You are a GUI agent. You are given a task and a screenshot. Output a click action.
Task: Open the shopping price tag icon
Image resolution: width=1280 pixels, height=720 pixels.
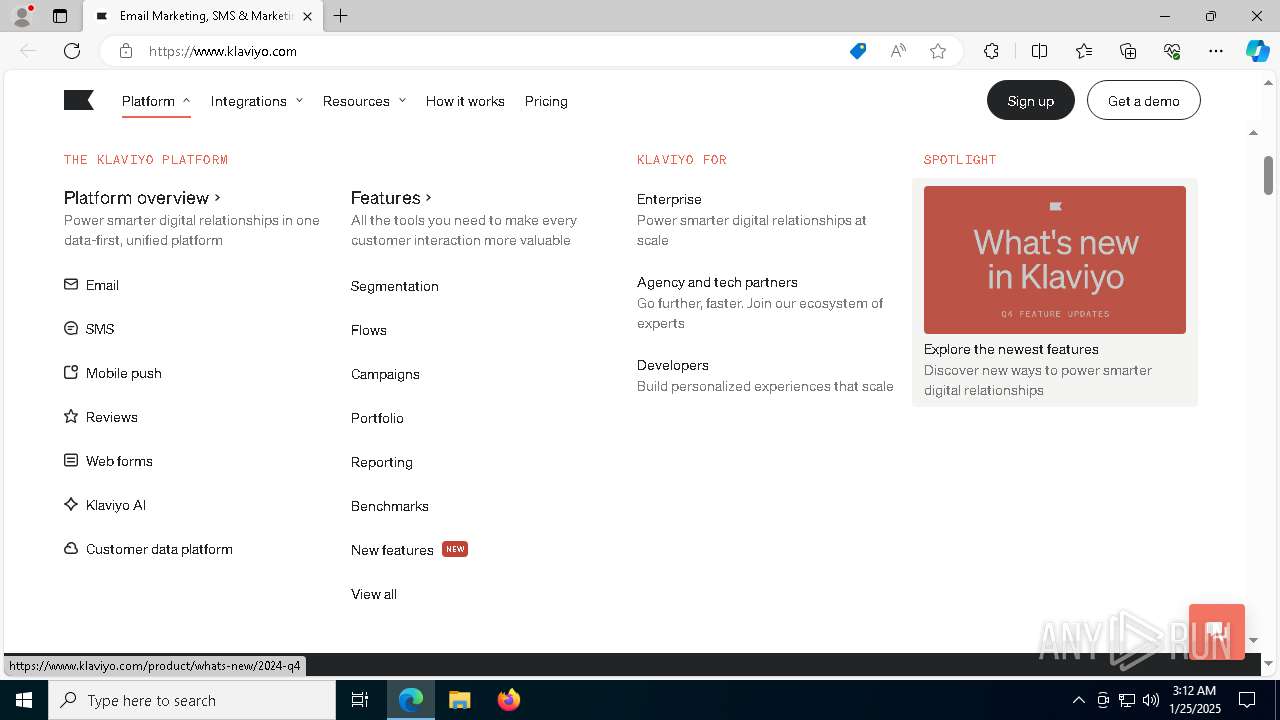click(x=858, y=51)
